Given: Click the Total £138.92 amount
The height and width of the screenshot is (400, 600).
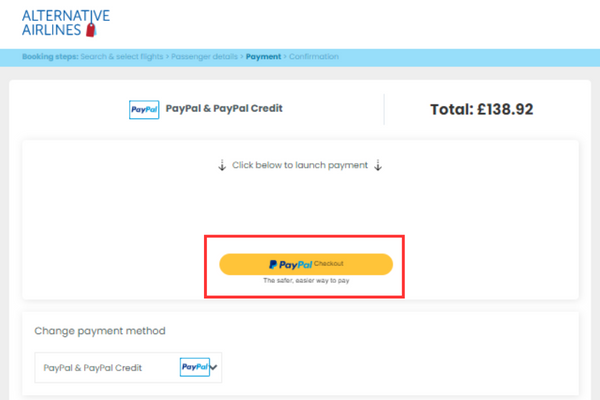Looking at the screenshot, I should click(x=481, y=109).
